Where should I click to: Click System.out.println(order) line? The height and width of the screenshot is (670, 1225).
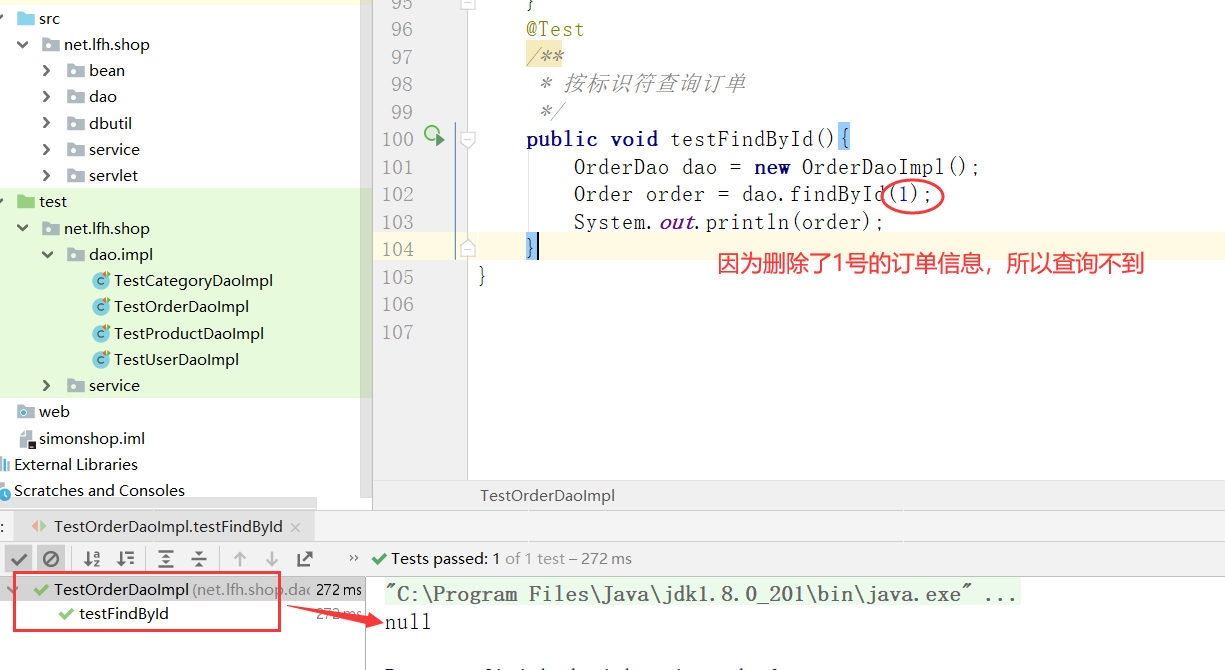click(x=729, y=222)
